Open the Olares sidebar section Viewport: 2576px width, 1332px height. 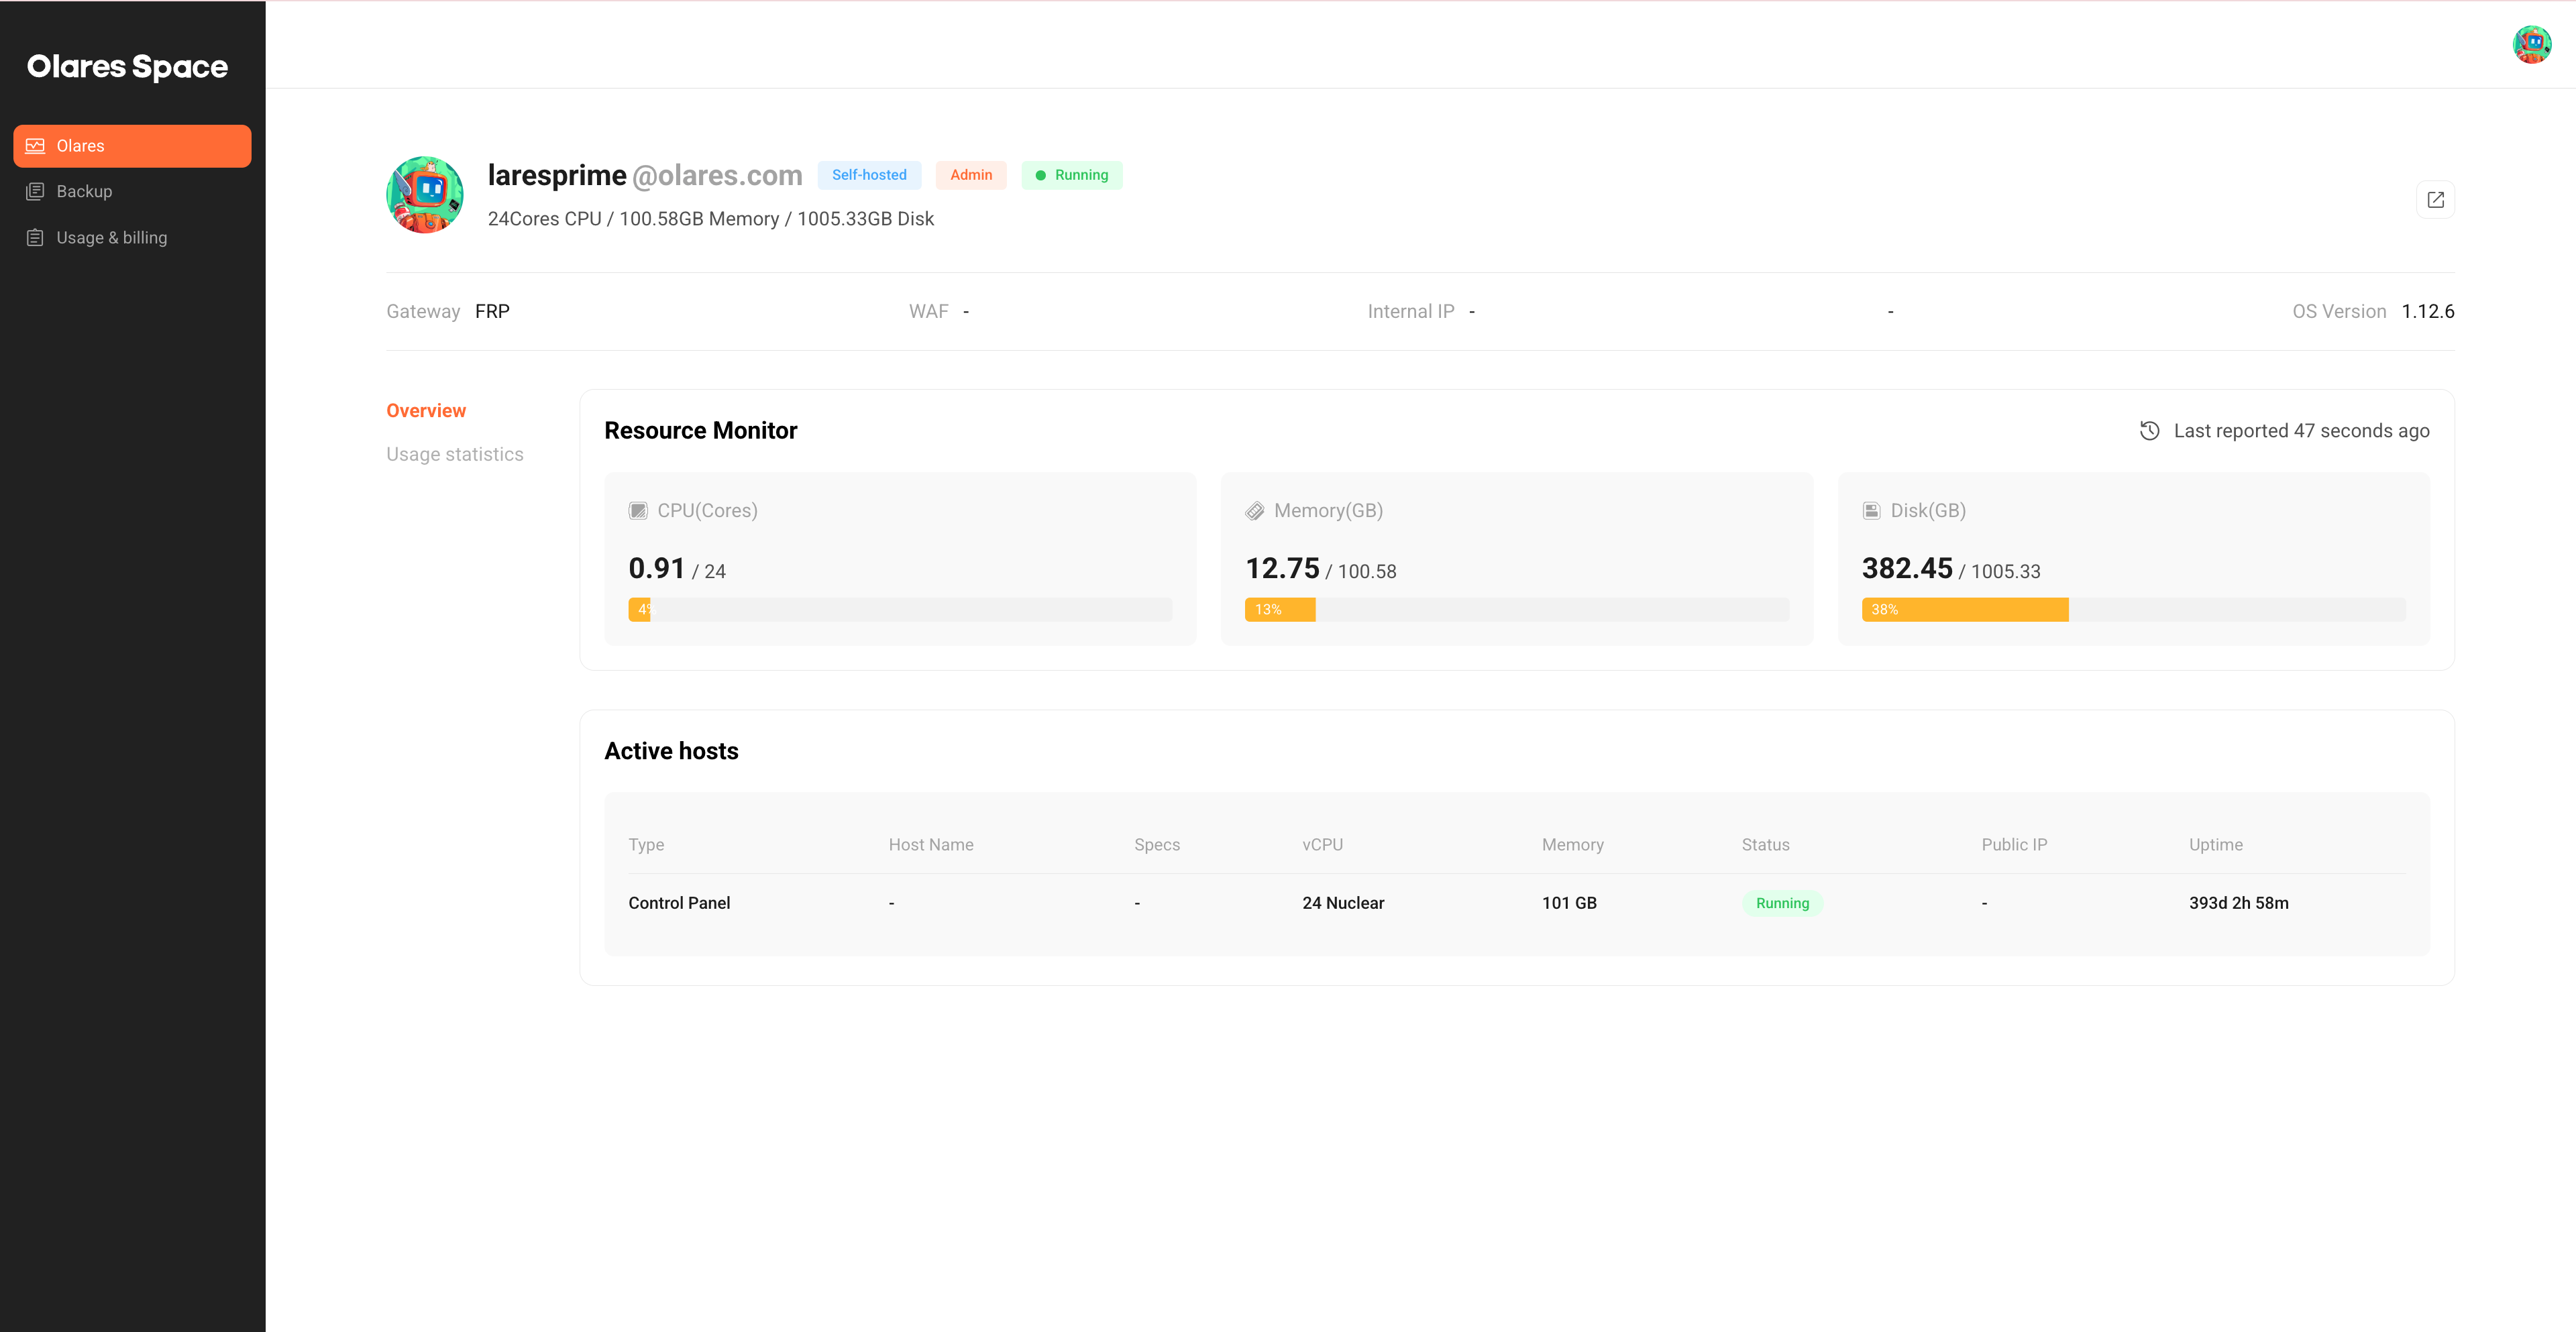coord(132,146)
